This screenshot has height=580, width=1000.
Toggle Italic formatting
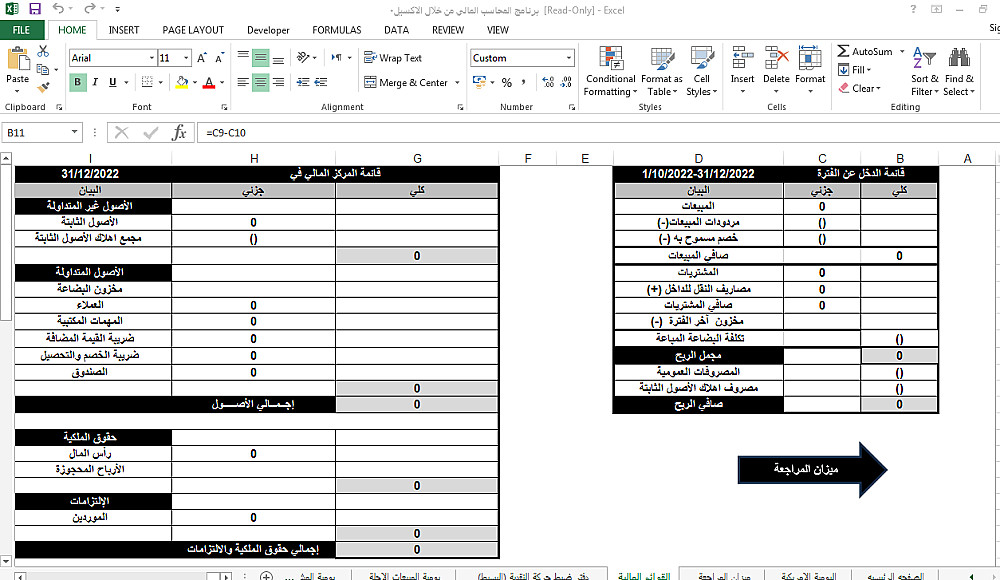95,82
